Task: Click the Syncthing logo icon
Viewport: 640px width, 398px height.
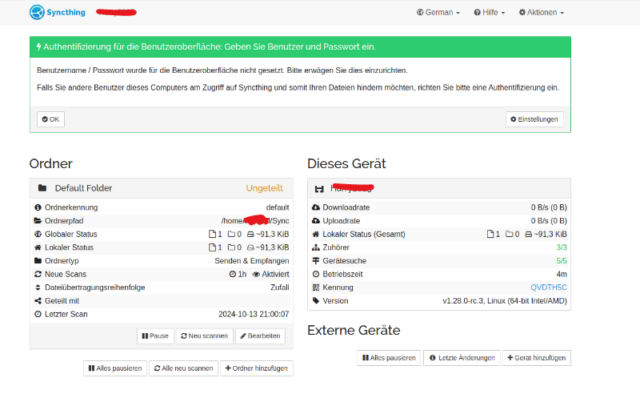Action: [x=37, y=12]
